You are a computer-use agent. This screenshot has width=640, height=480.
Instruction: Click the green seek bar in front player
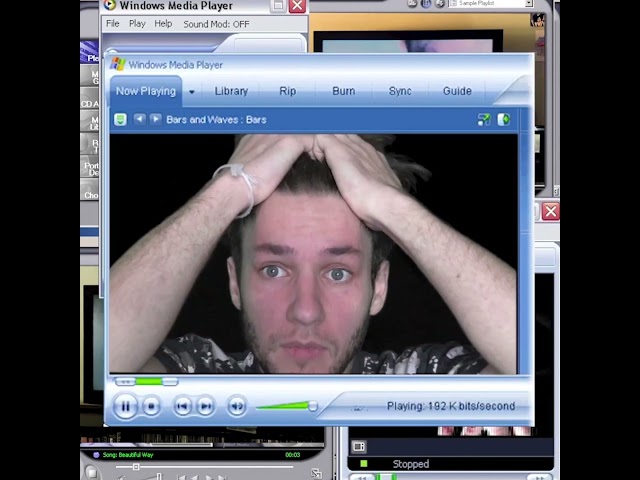click(149, 382)
